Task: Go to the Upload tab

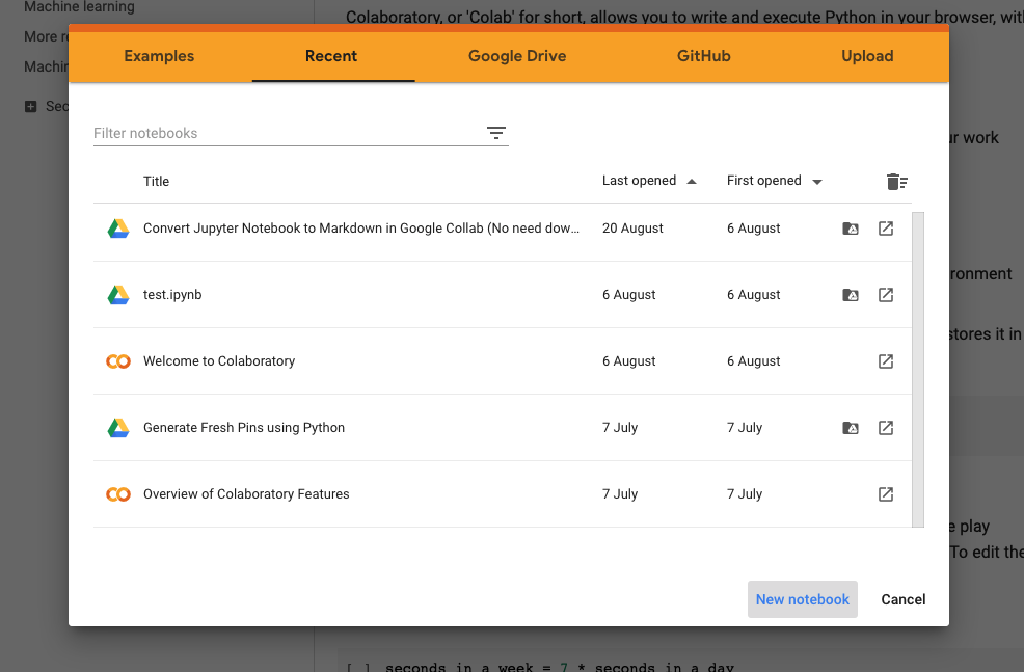Action: click(x=867, y=56)
